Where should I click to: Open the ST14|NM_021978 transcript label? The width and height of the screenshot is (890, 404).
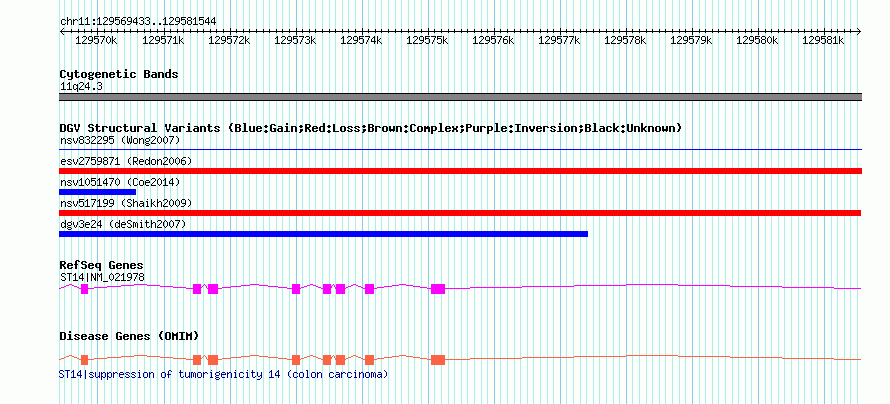[102, 277]
